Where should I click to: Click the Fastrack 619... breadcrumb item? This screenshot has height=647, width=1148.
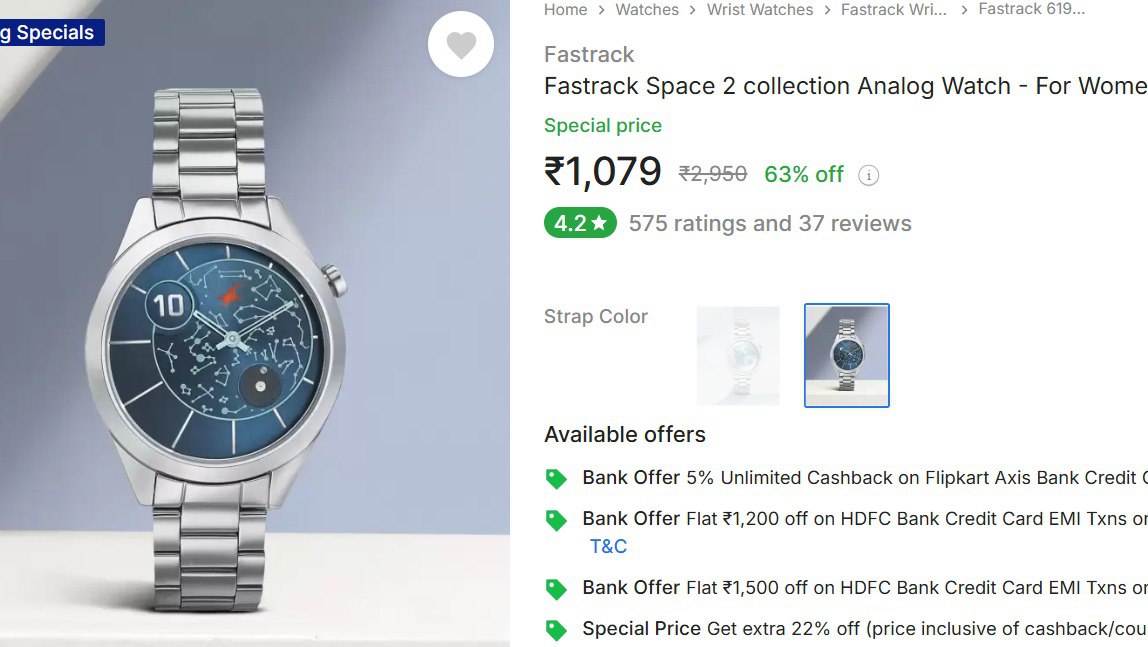coord(1031,10)
